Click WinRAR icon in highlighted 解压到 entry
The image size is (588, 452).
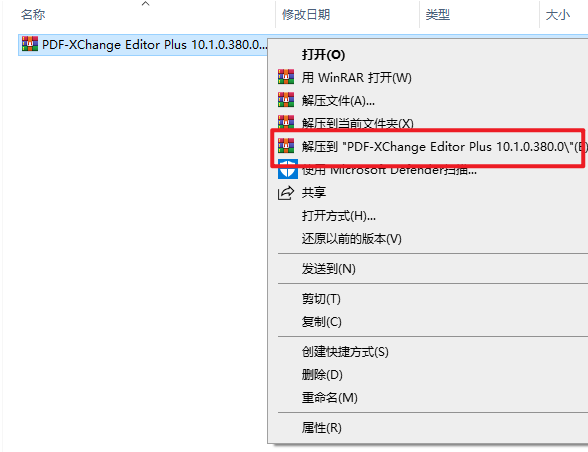click(286, 146)
